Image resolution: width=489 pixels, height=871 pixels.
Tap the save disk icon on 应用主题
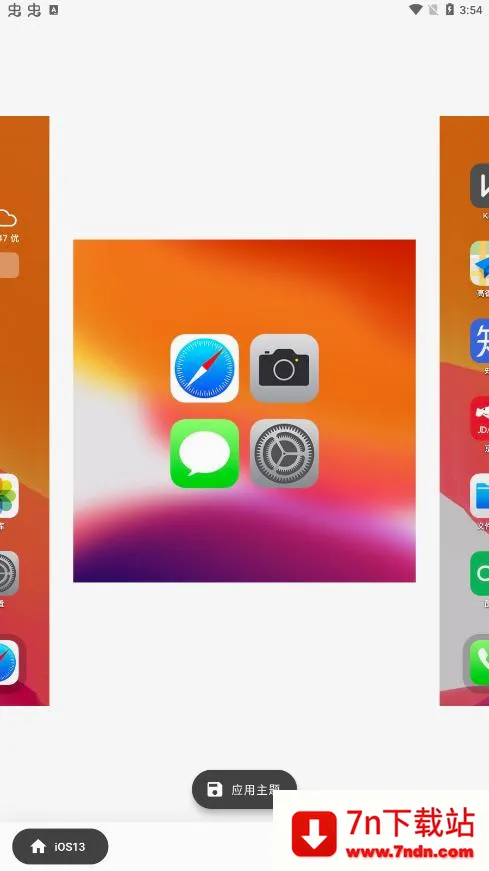[214, 789]
